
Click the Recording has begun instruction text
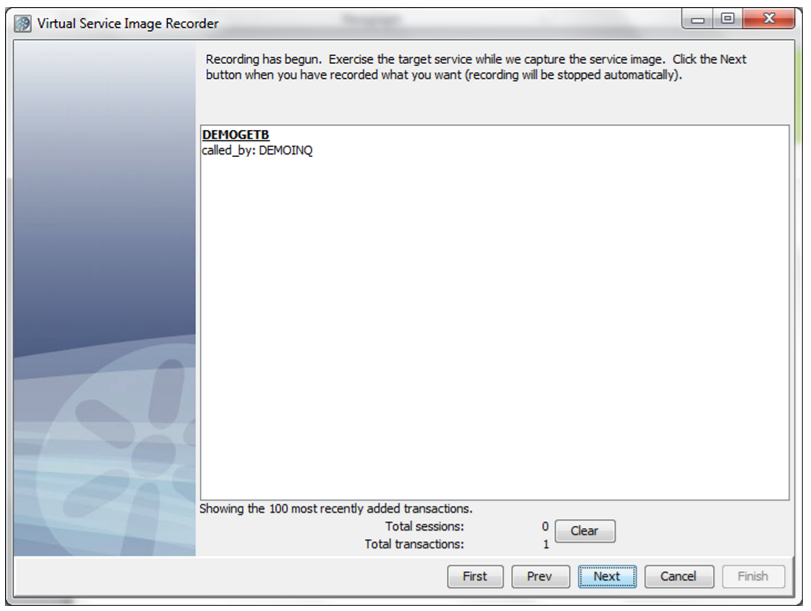[x=476, y=67]
